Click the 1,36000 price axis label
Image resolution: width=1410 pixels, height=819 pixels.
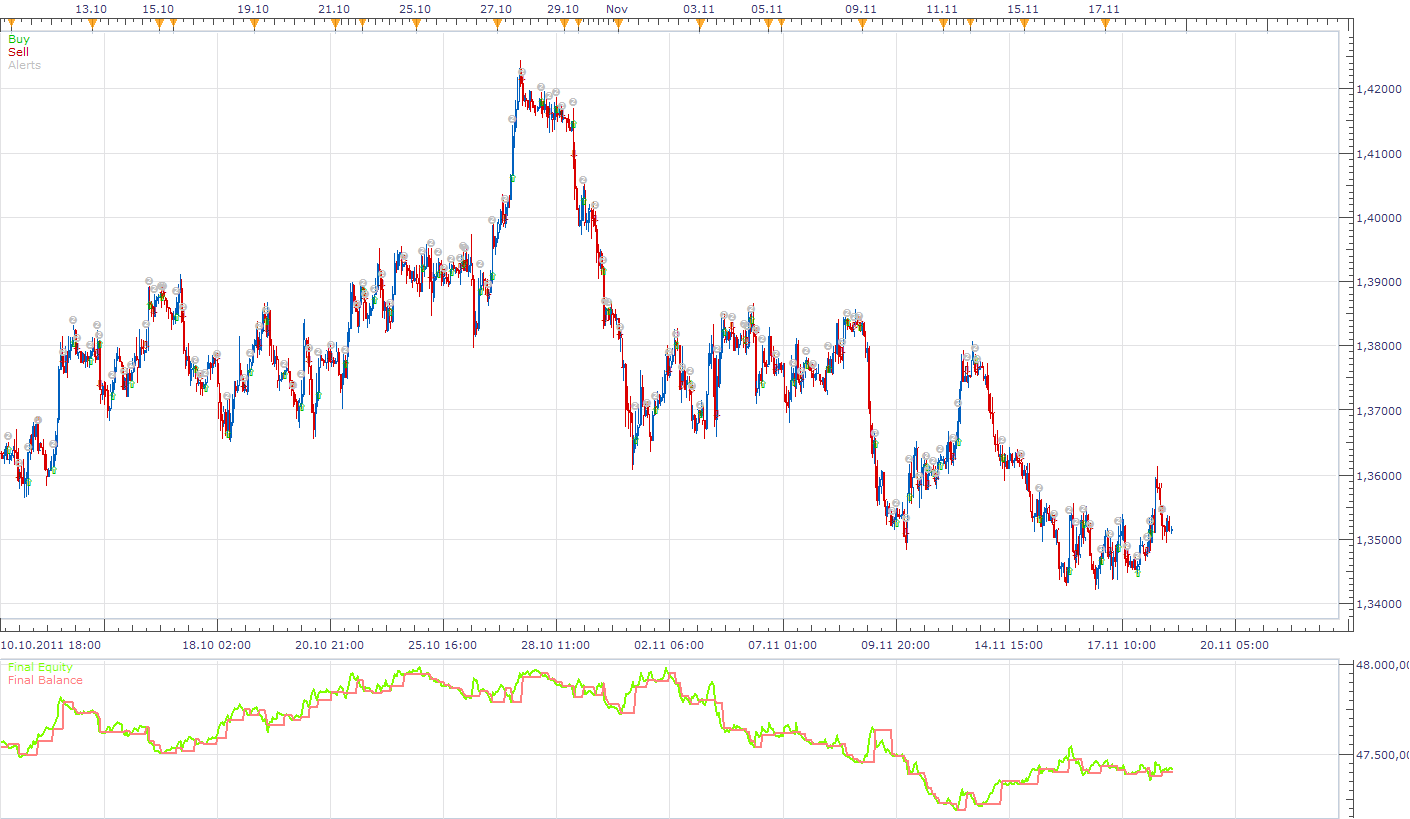[x=1380, y=476]
